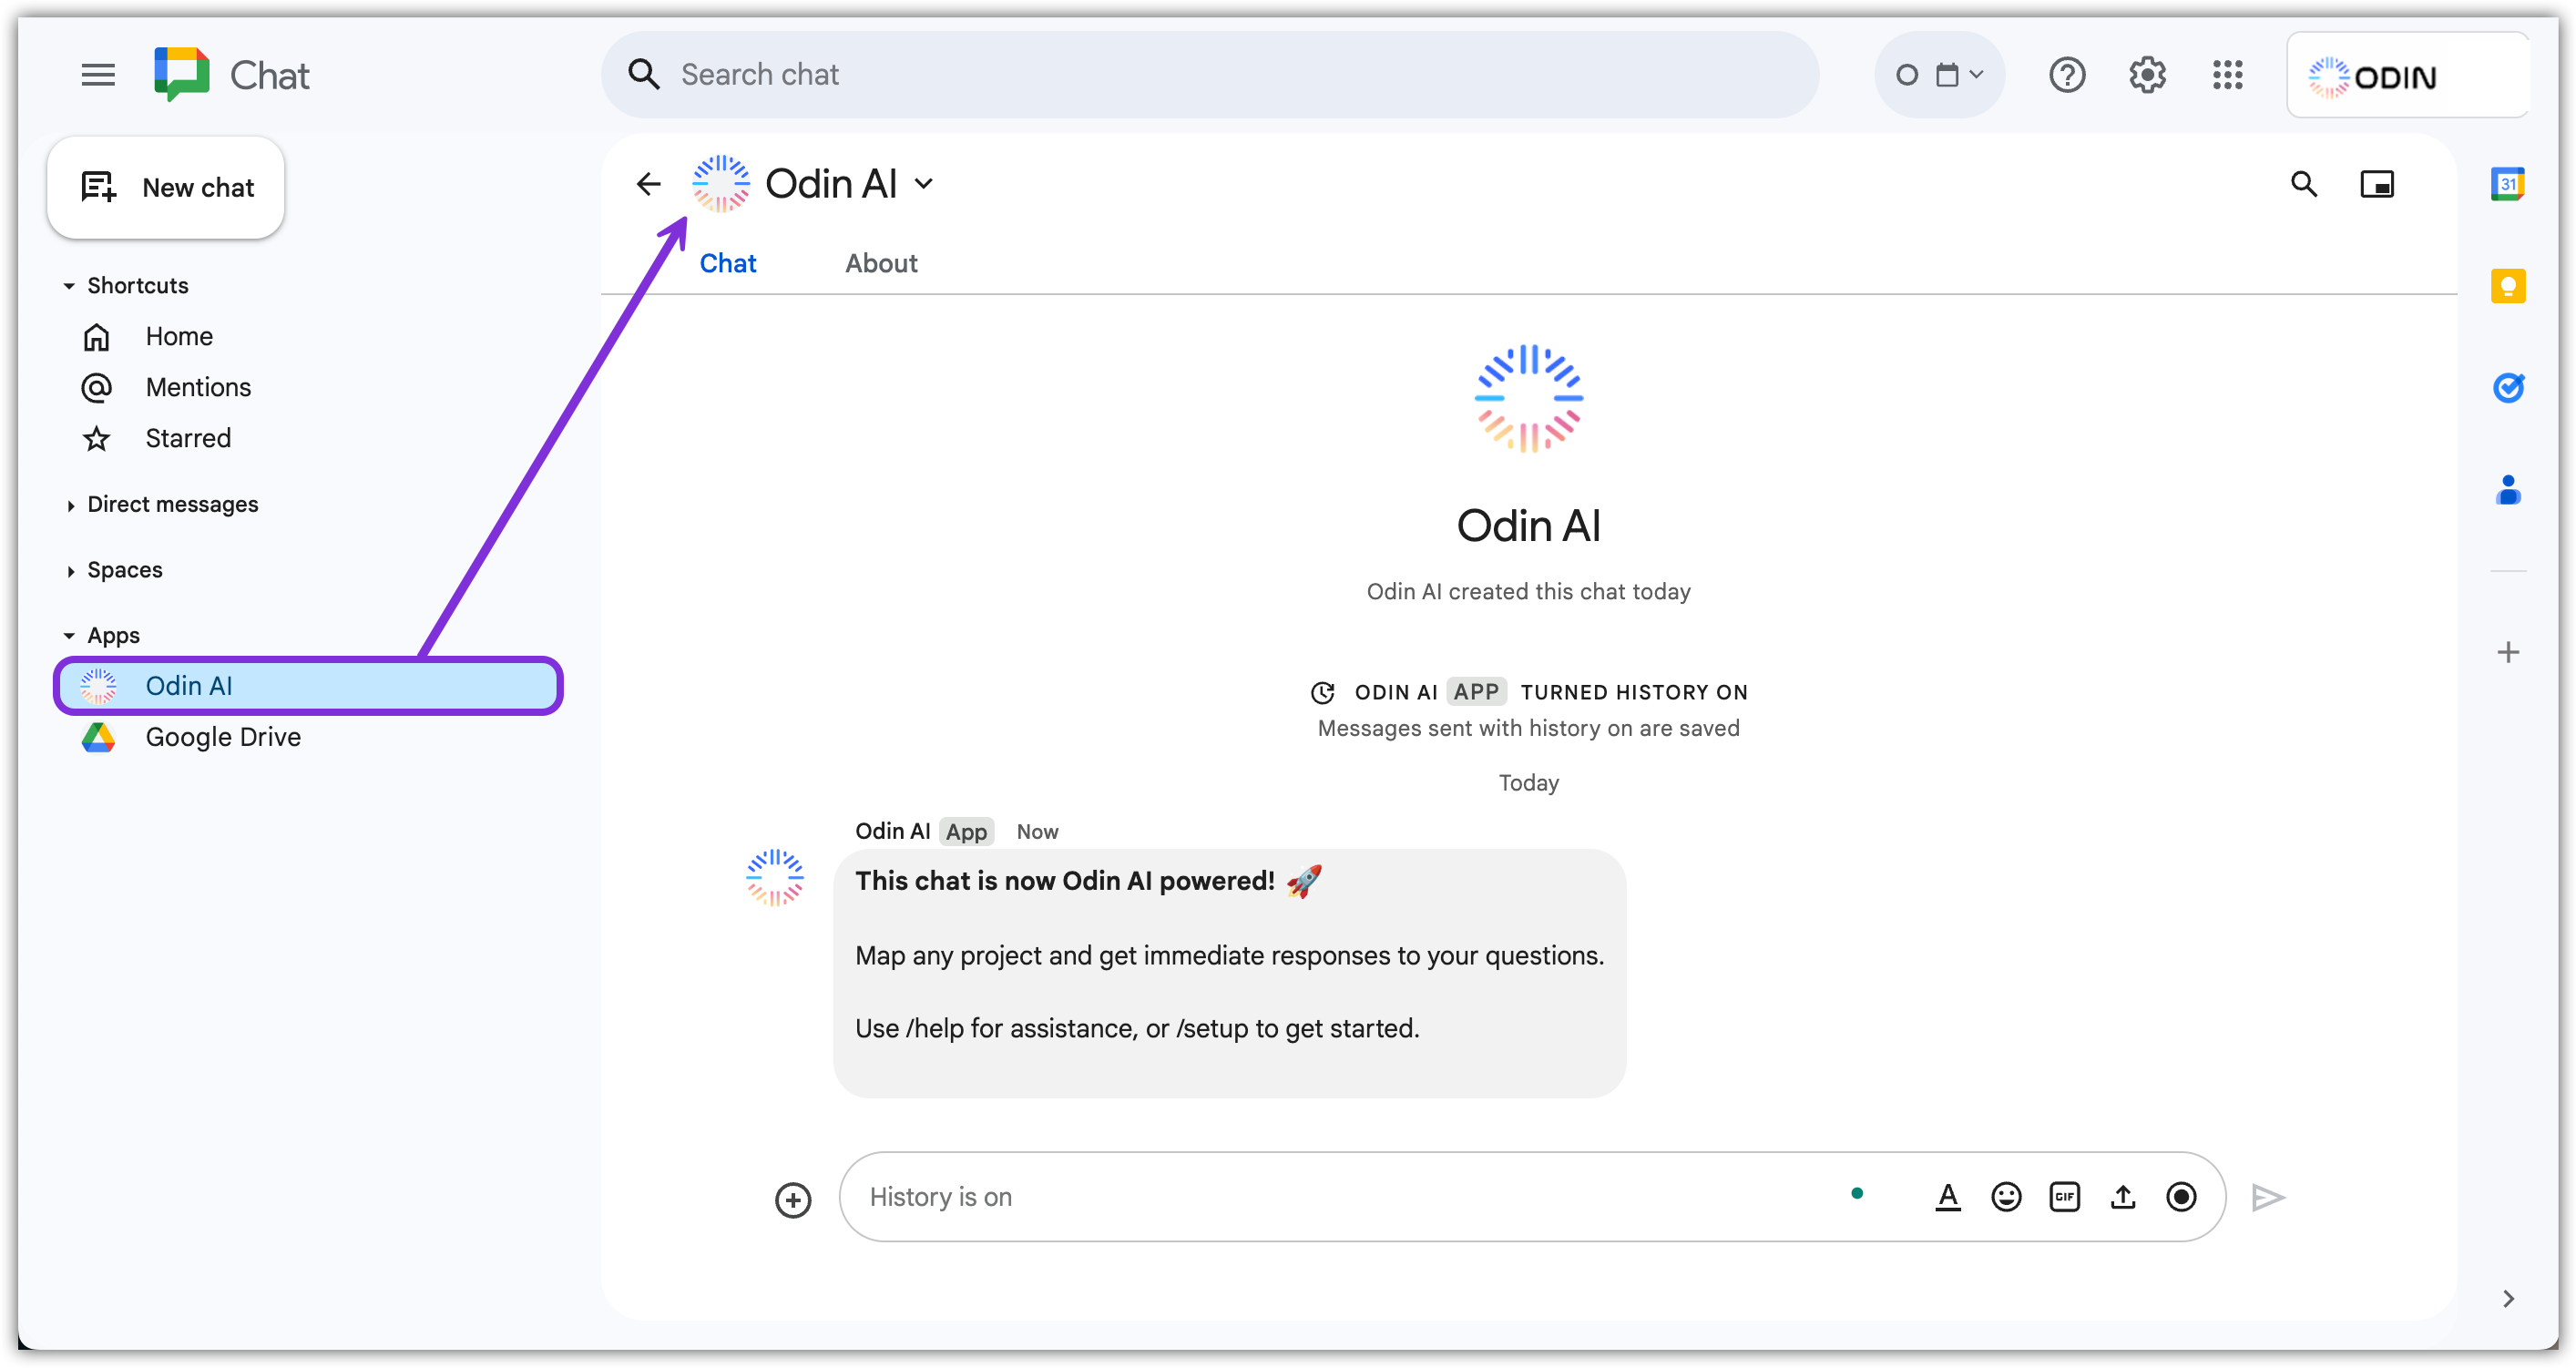The height and width of the screenshot is (1368, 2576).
Task: Open Google Keep in the side panel
Action: (x=2508, y=286)
